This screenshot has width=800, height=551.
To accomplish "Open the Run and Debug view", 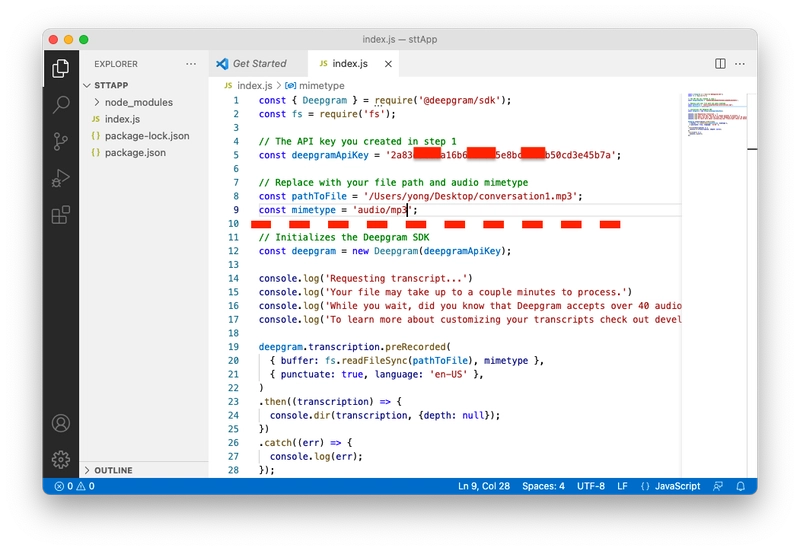I will (x=61, y=178).
